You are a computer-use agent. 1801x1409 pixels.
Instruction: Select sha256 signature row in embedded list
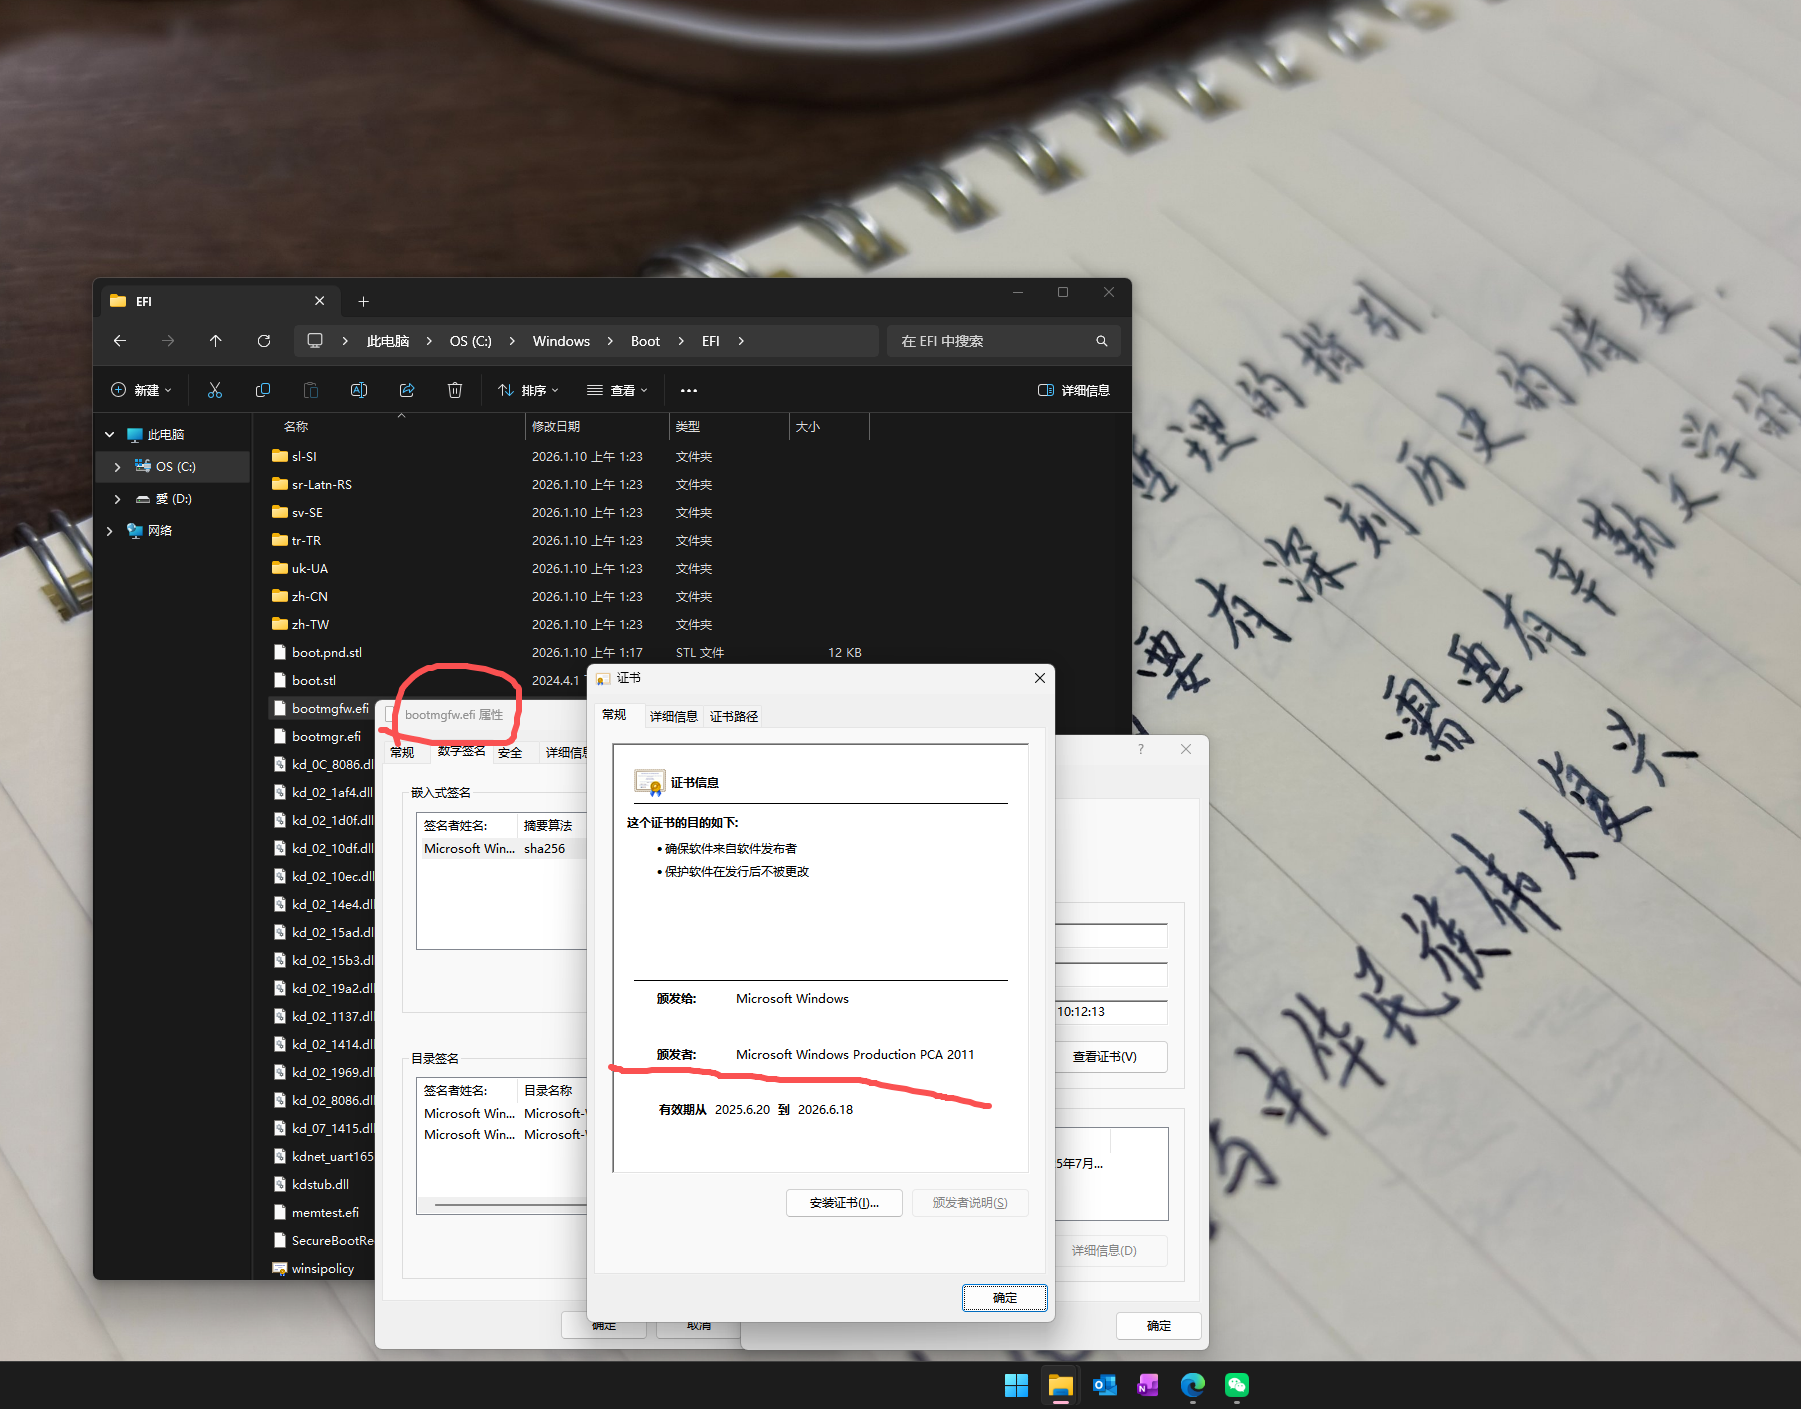point(503,849)
